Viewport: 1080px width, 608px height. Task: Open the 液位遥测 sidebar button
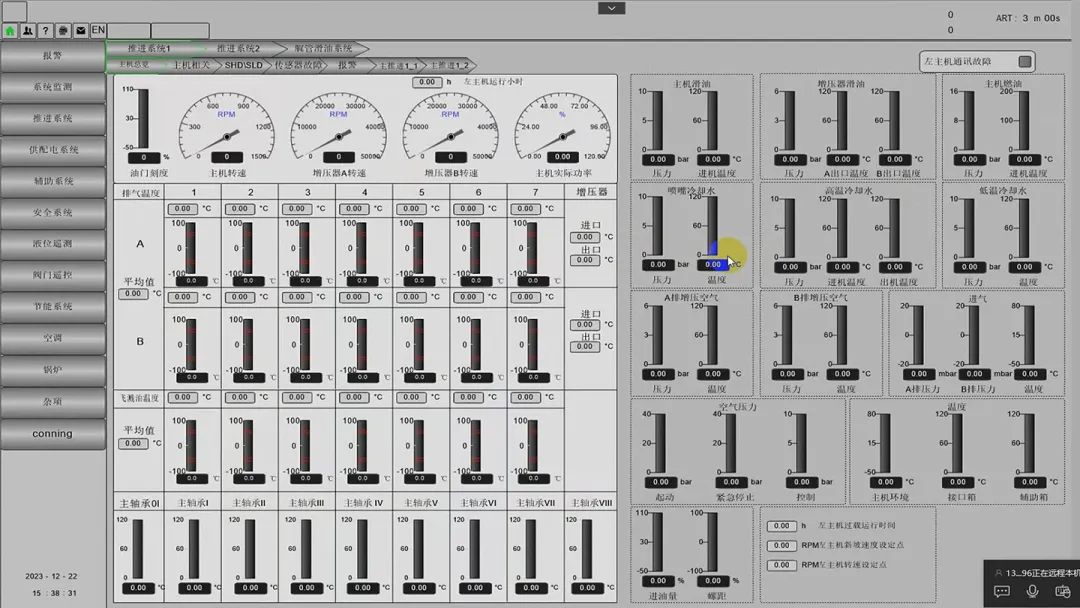click(x=53, y=244)
